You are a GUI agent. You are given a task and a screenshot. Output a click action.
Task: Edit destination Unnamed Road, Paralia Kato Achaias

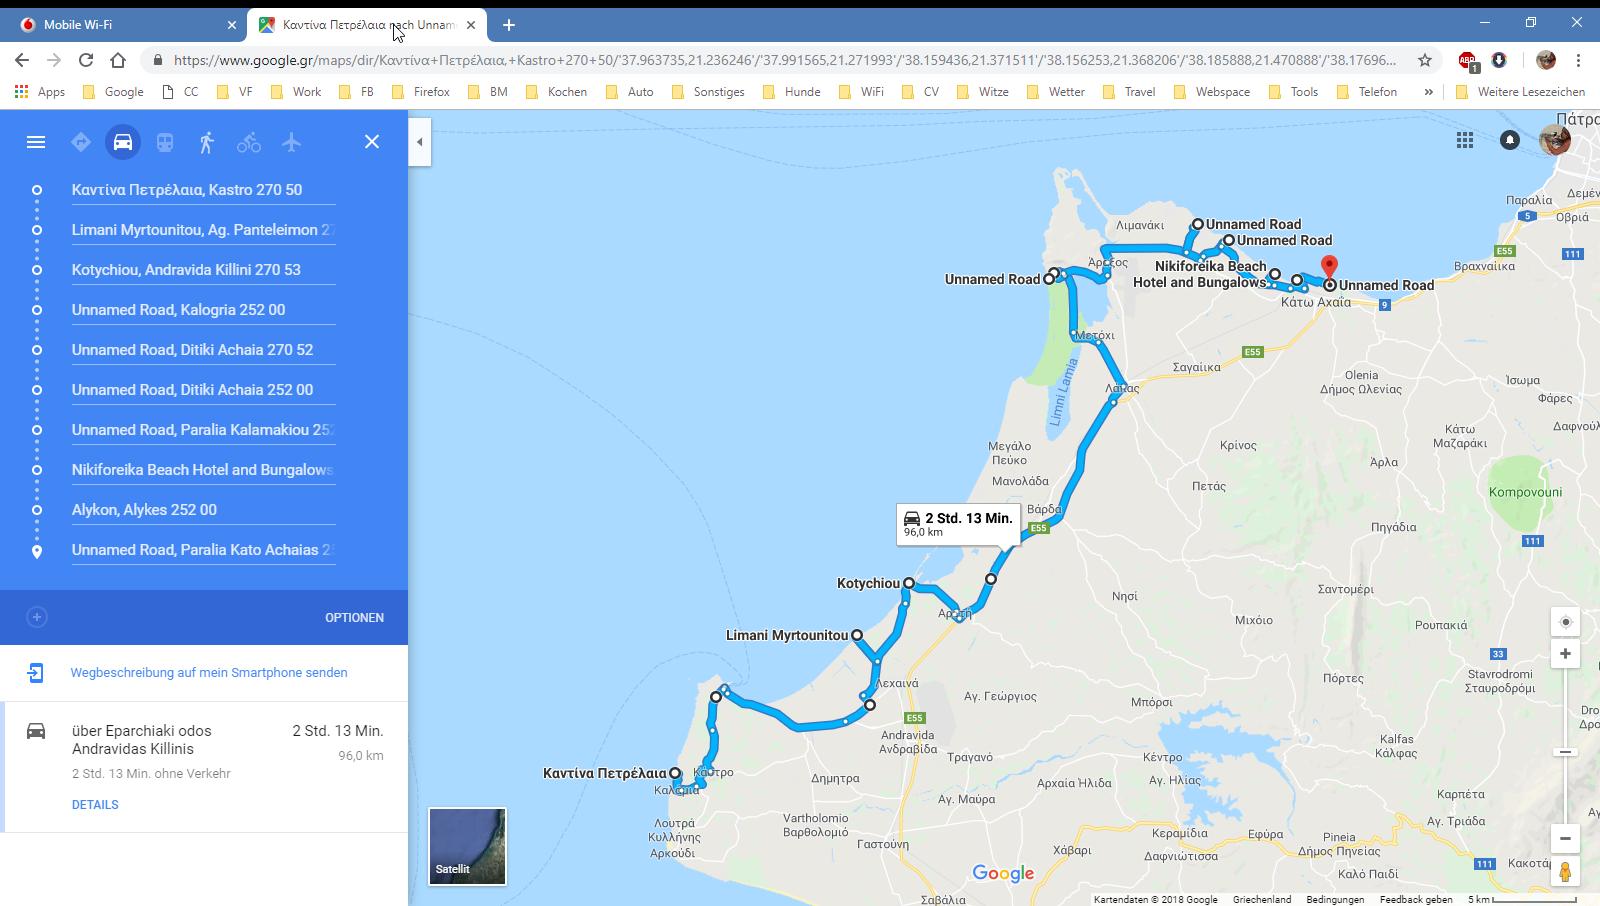[x=203, y=550]
